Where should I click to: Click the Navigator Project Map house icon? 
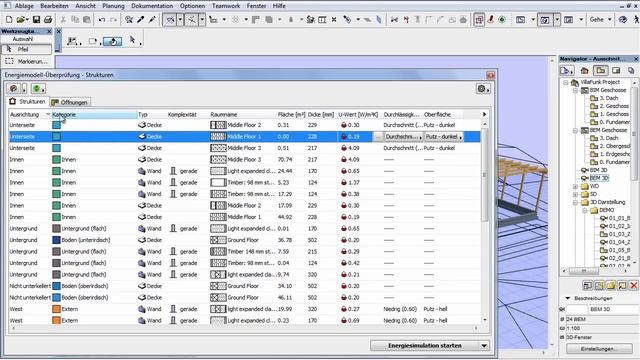pyautogui.click(x=584, y=71)
